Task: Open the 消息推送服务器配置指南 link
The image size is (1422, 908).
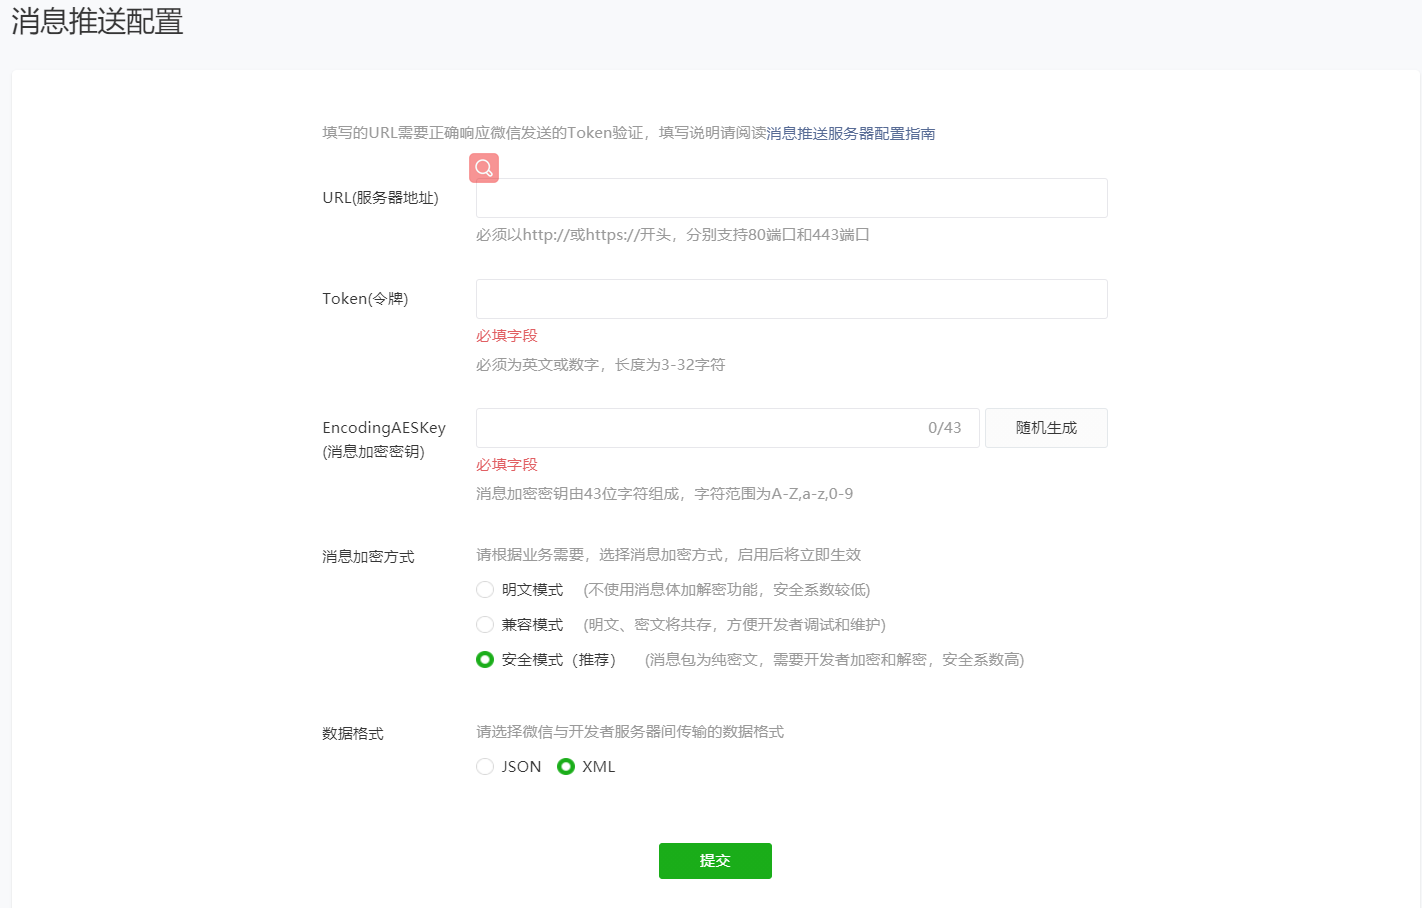Action: pos(851,133)
